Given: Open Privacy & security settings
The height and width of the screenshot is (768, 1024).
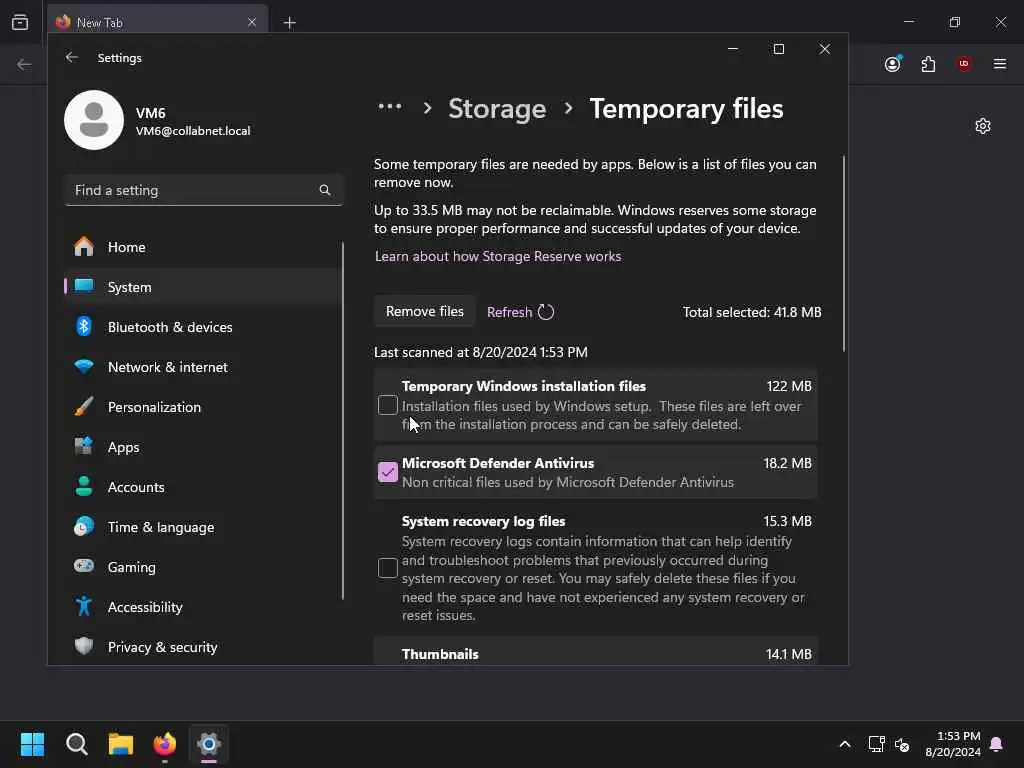Looking at the screenshot, I should pyautogui.click(x=203, y=647).
